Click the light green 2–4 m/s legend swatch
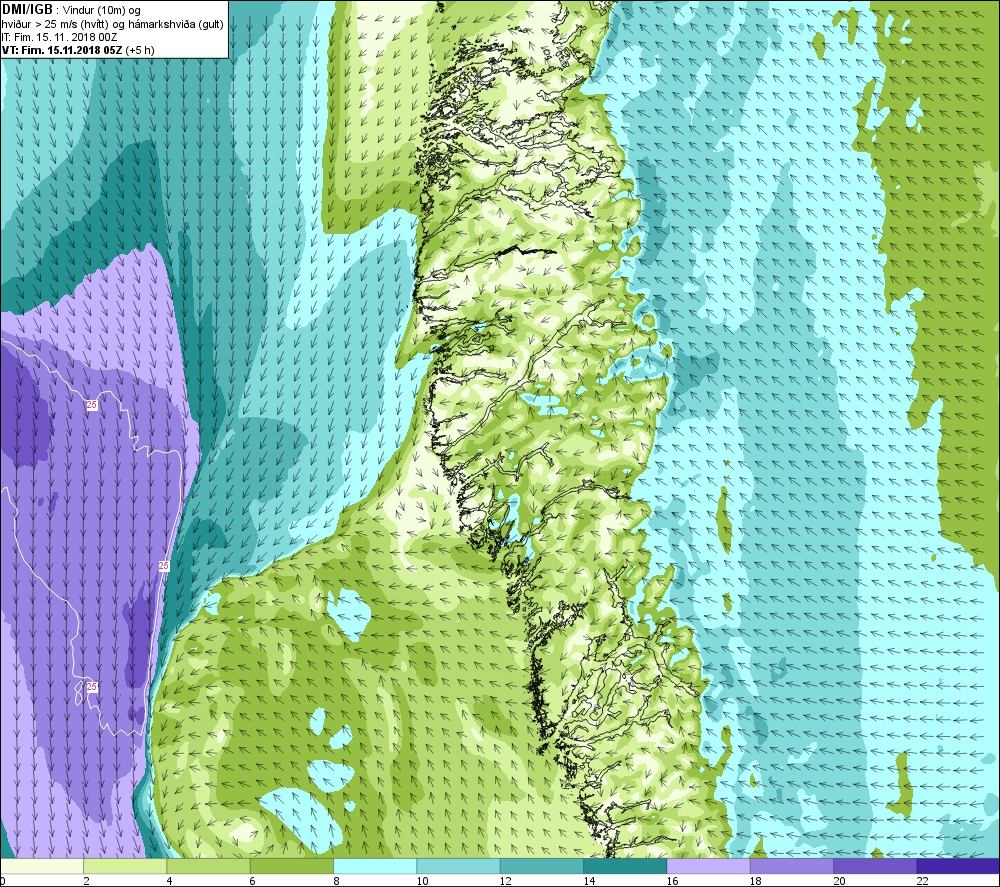This screenshot has height=887, width=1000. pos(125,866)
